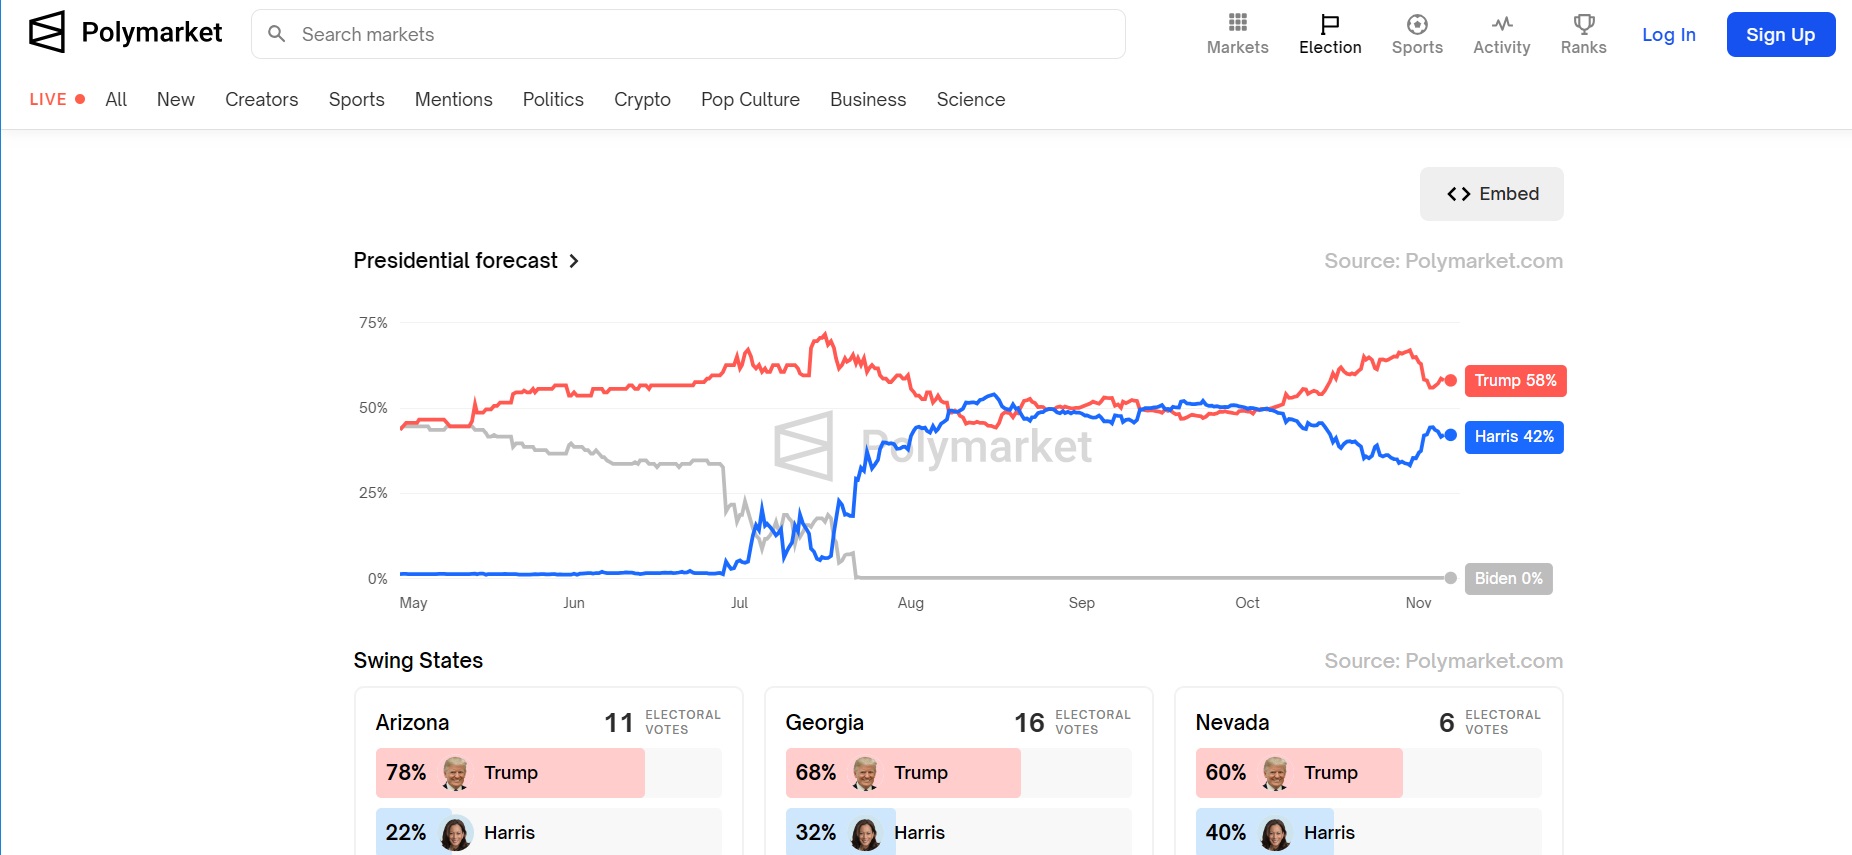Click the Log In link

[x=1668, y=33]
